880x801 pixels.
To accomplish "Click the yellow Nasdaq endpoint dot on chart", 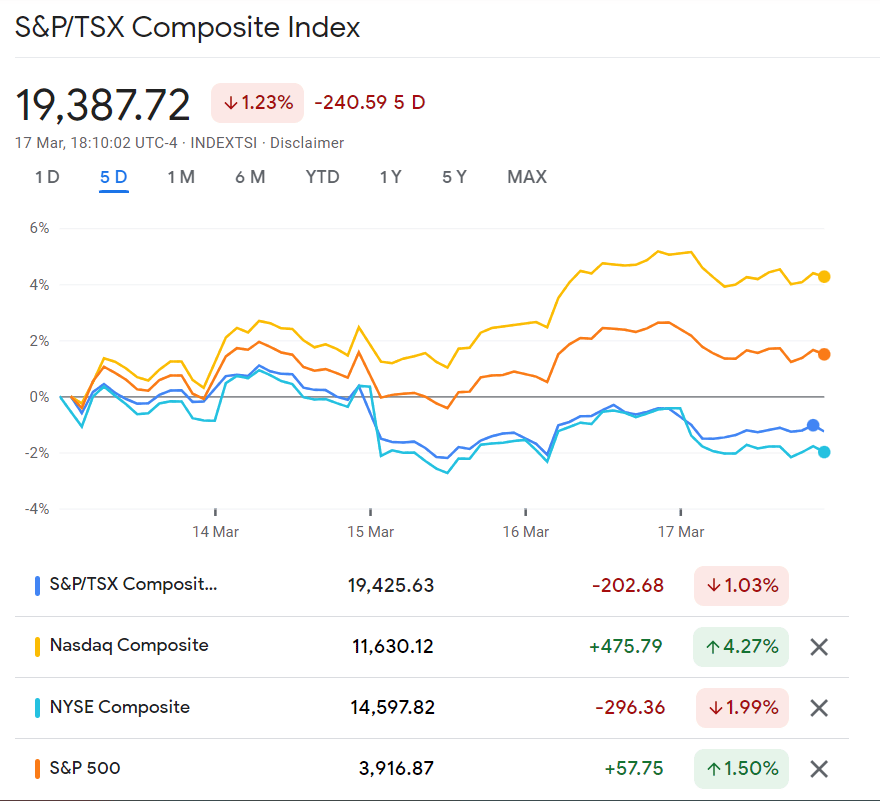I will coord(824,276).
